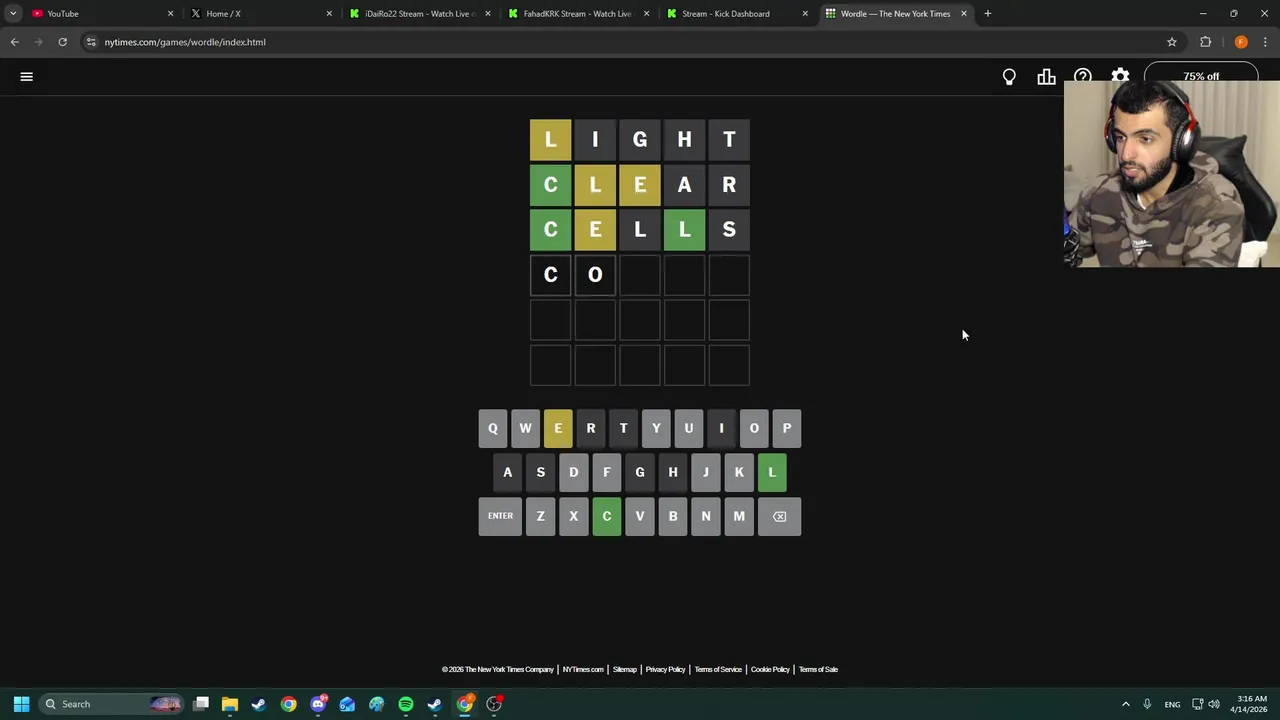Click the yellow E key
Viewport: 1280px width, 720px height.
pyautogui.click(x=558, y=428)
